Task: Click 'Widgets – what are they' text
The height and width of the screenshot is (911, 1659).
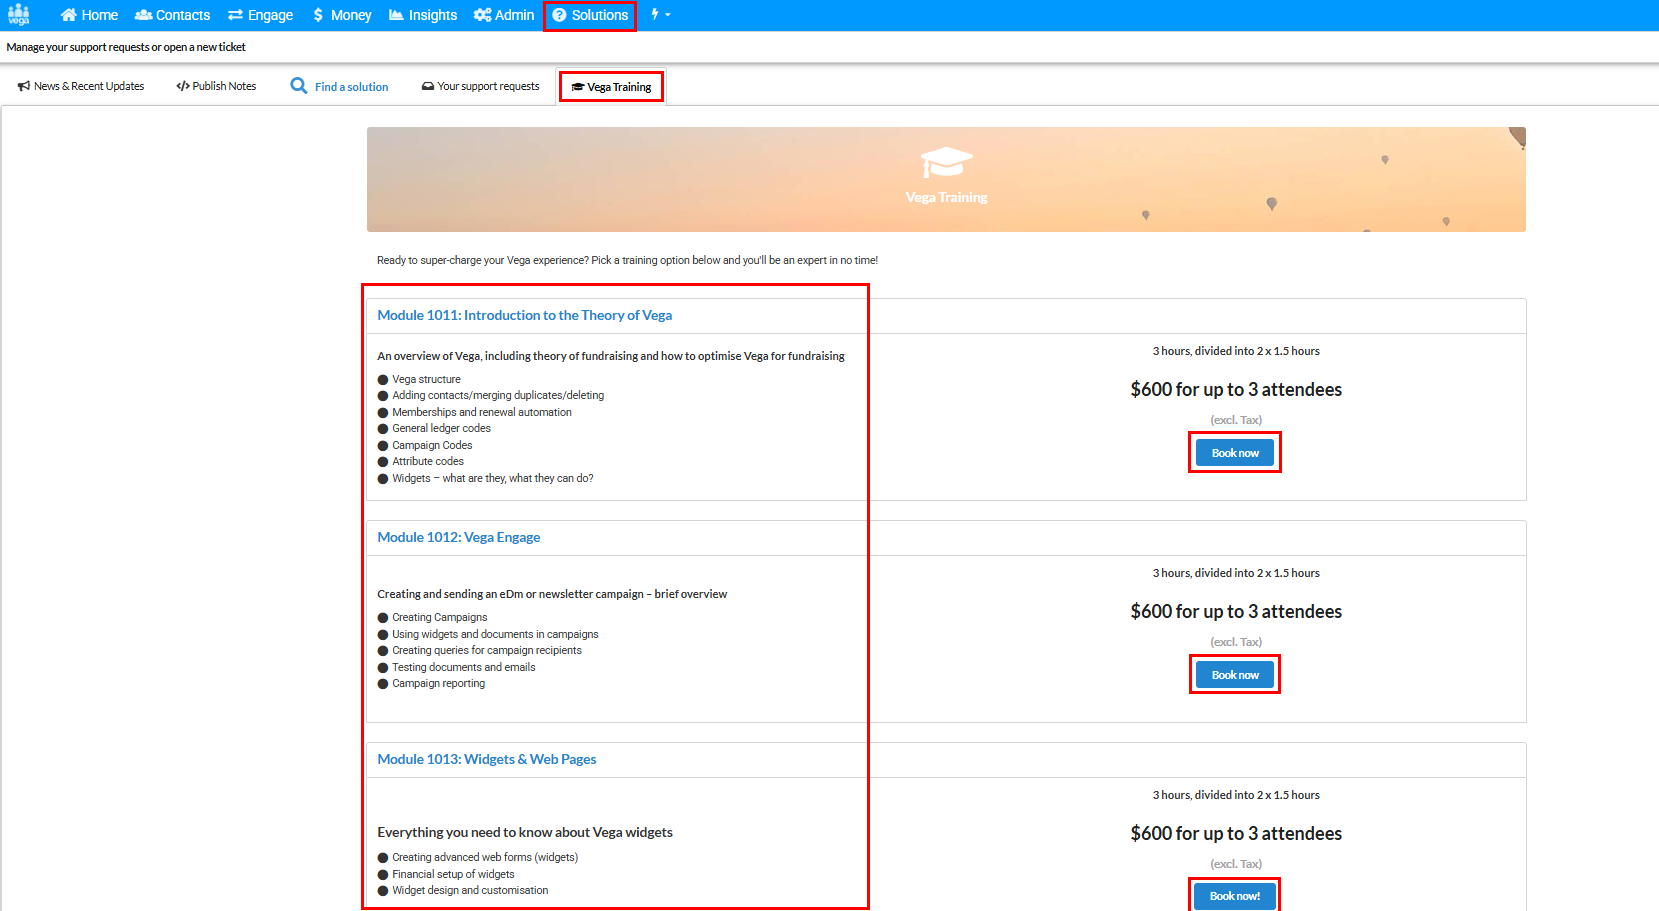Action: pyautogui.click(x=493, y=478)
